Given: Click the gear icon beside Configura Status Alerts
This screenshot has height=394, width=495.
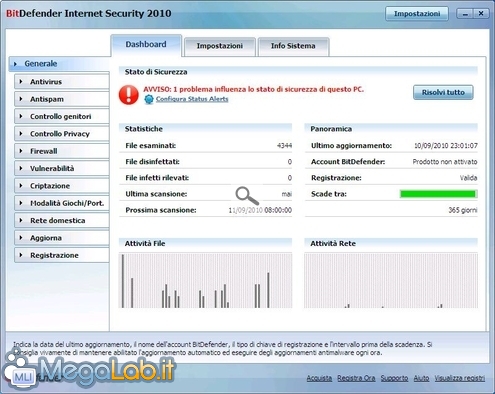Looking at the screenshot, I should click(x=149, y=99).
